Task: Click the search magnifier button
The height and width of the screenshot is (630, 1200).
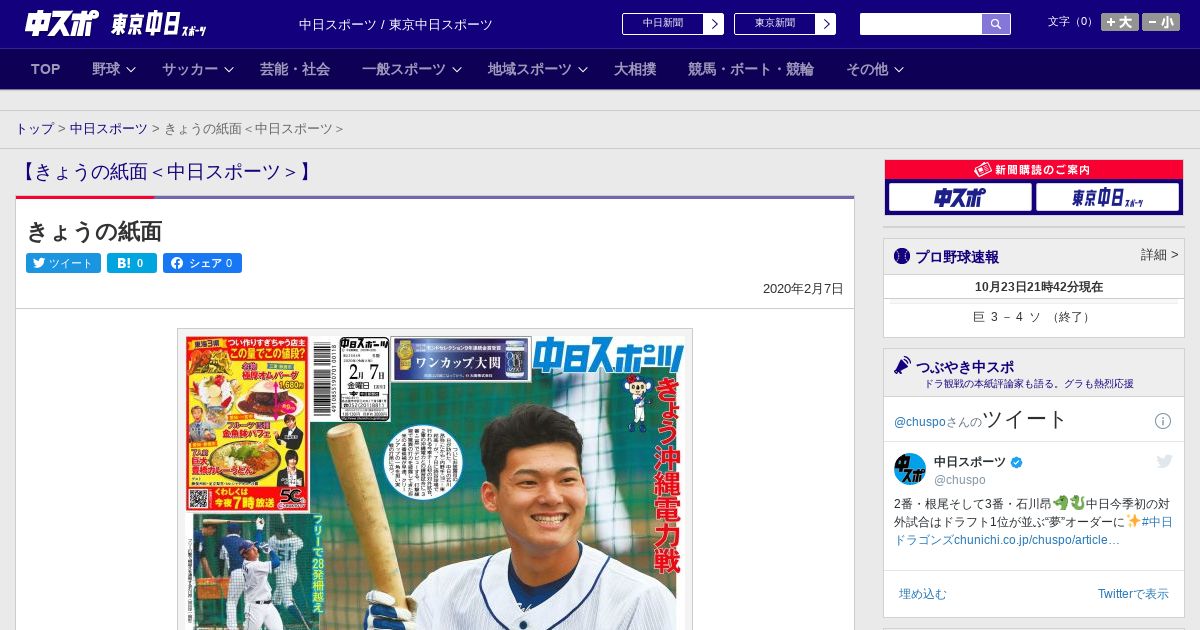Action: [x=996, y=24]
